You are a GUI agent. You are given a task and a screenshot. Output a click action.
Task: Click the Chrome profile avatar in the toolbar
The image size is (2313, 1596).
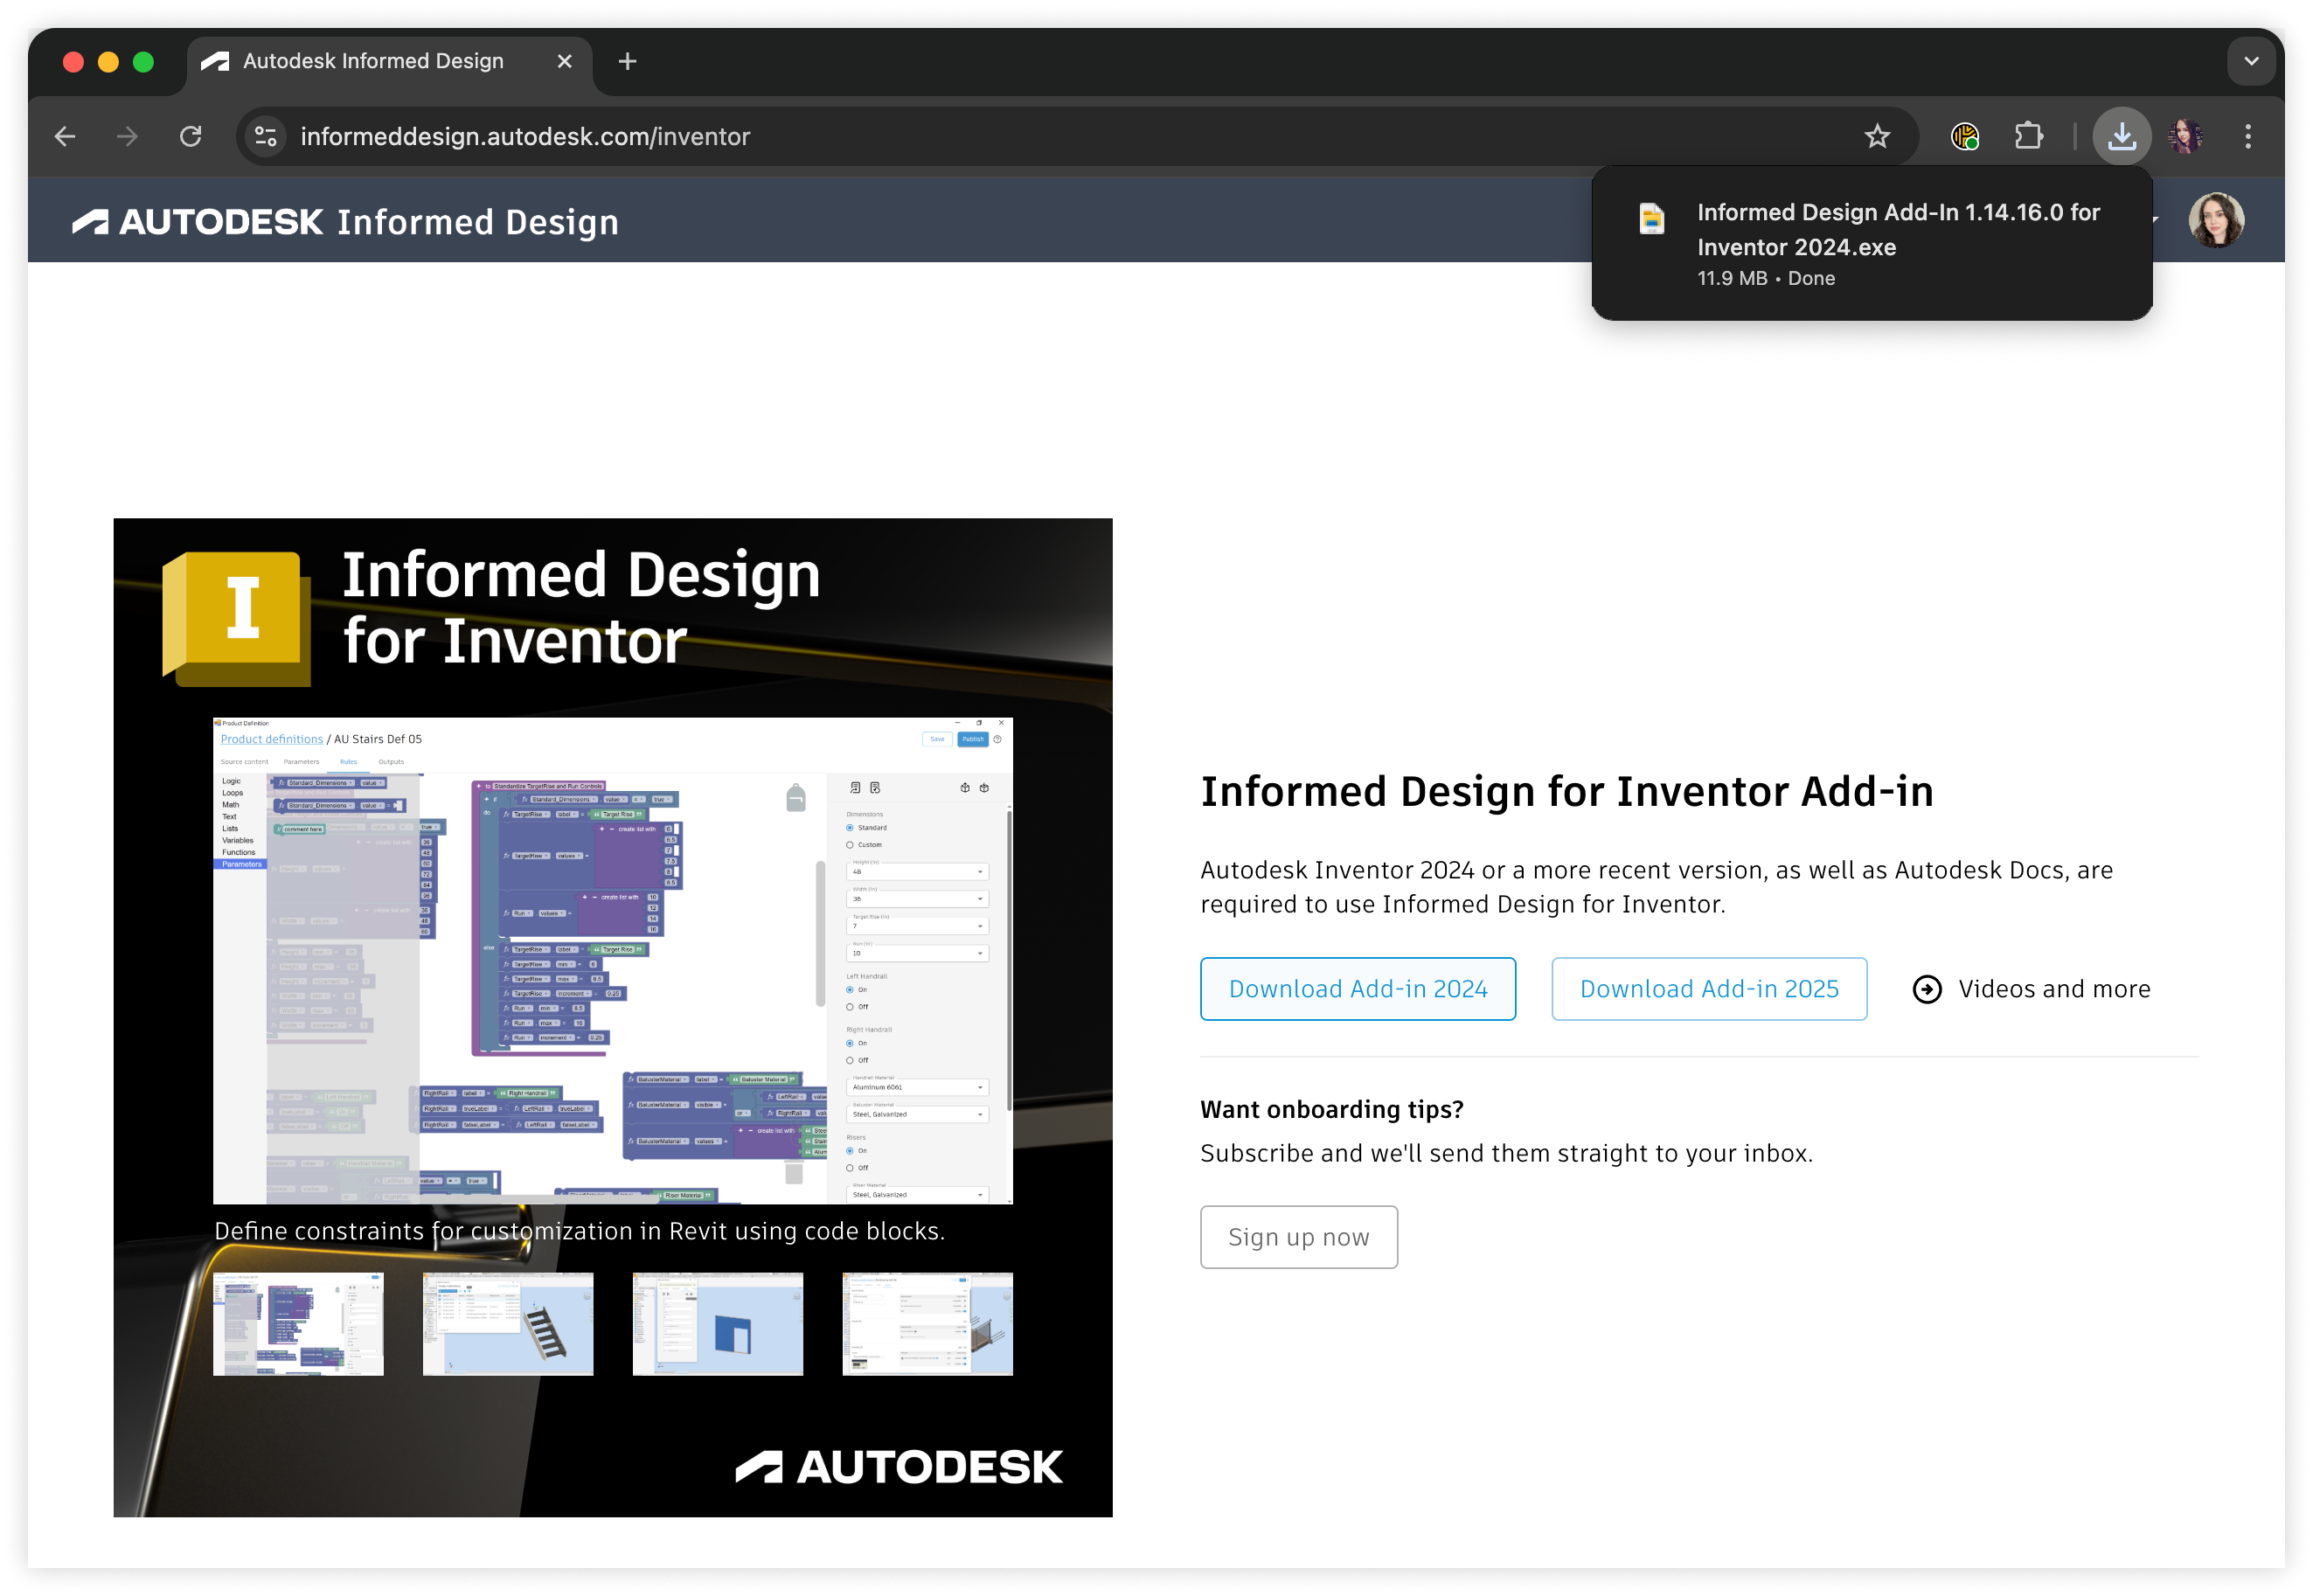tap(2185, 136)
